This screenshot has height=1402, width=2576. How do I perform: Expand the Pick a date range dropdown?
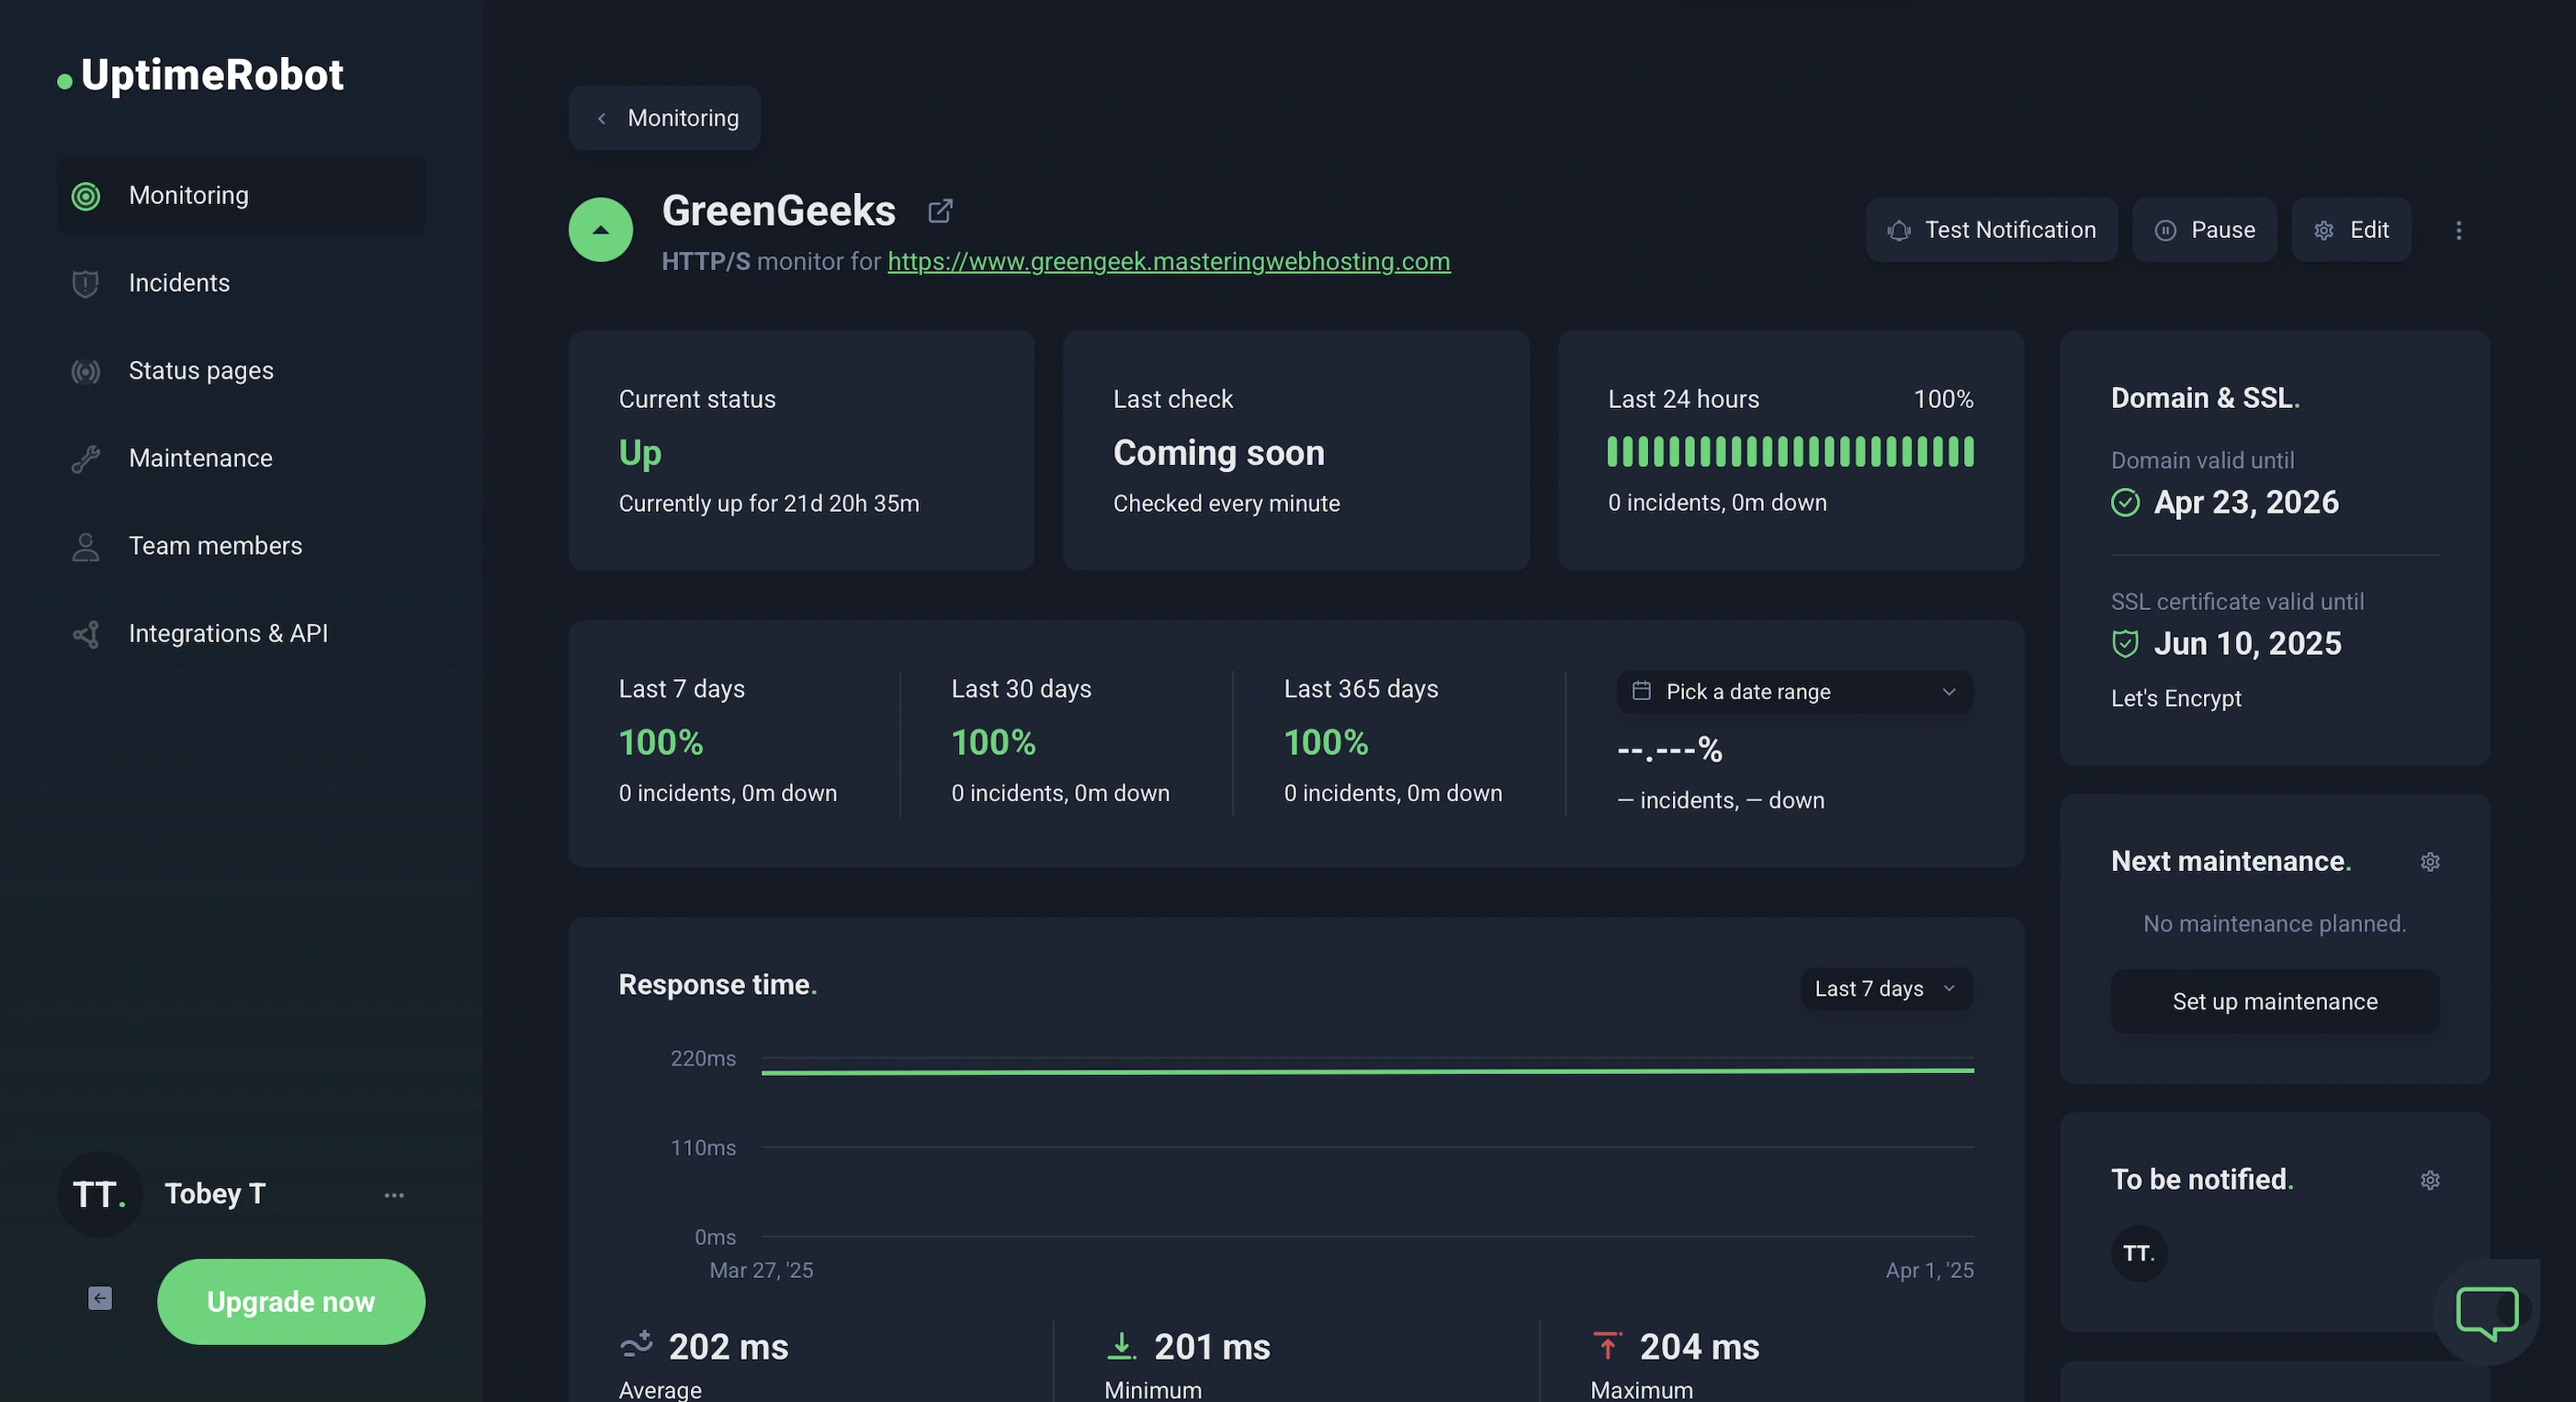point(1794,692)
